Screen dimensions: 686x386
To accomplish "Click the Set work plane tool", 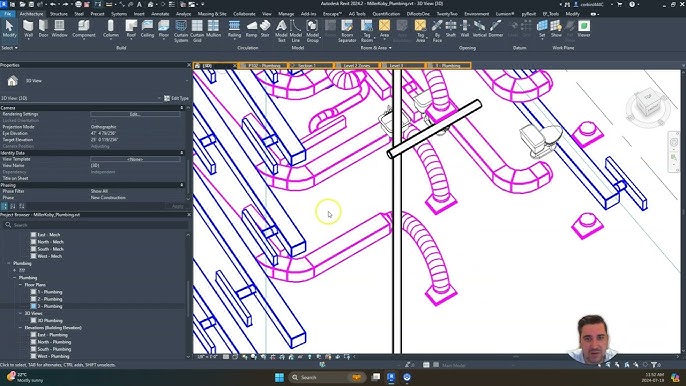I will 542,29.
